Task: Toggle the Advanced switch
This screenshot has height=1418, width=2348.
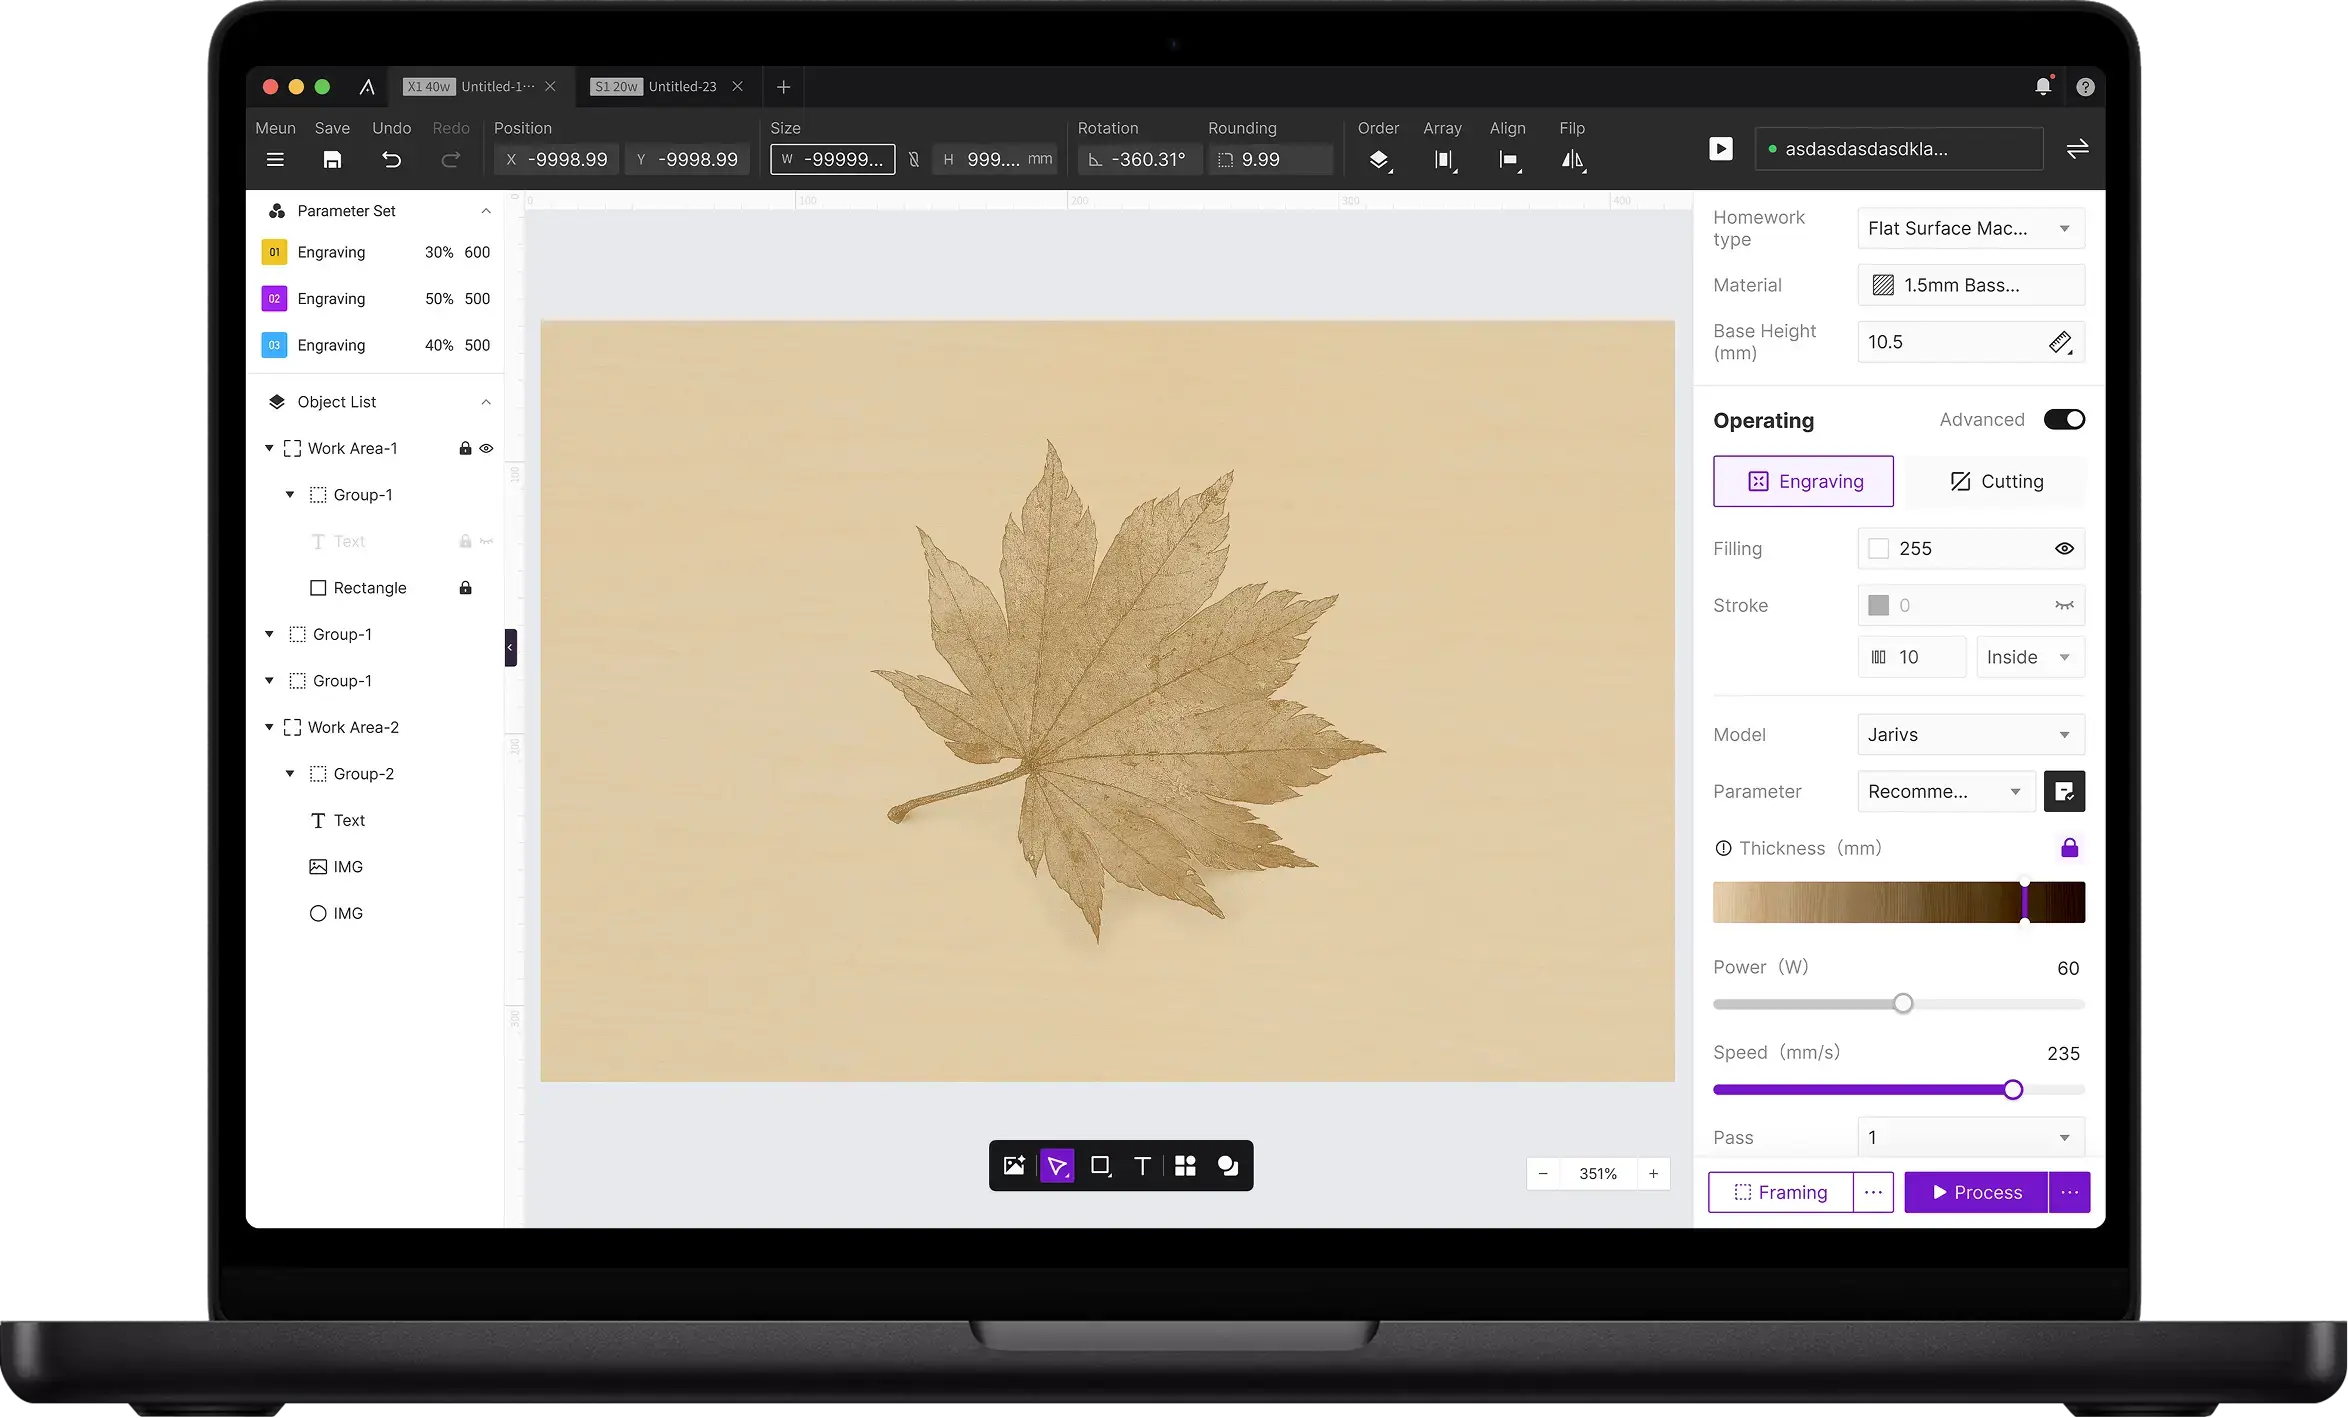Action: pos(2064,419)
